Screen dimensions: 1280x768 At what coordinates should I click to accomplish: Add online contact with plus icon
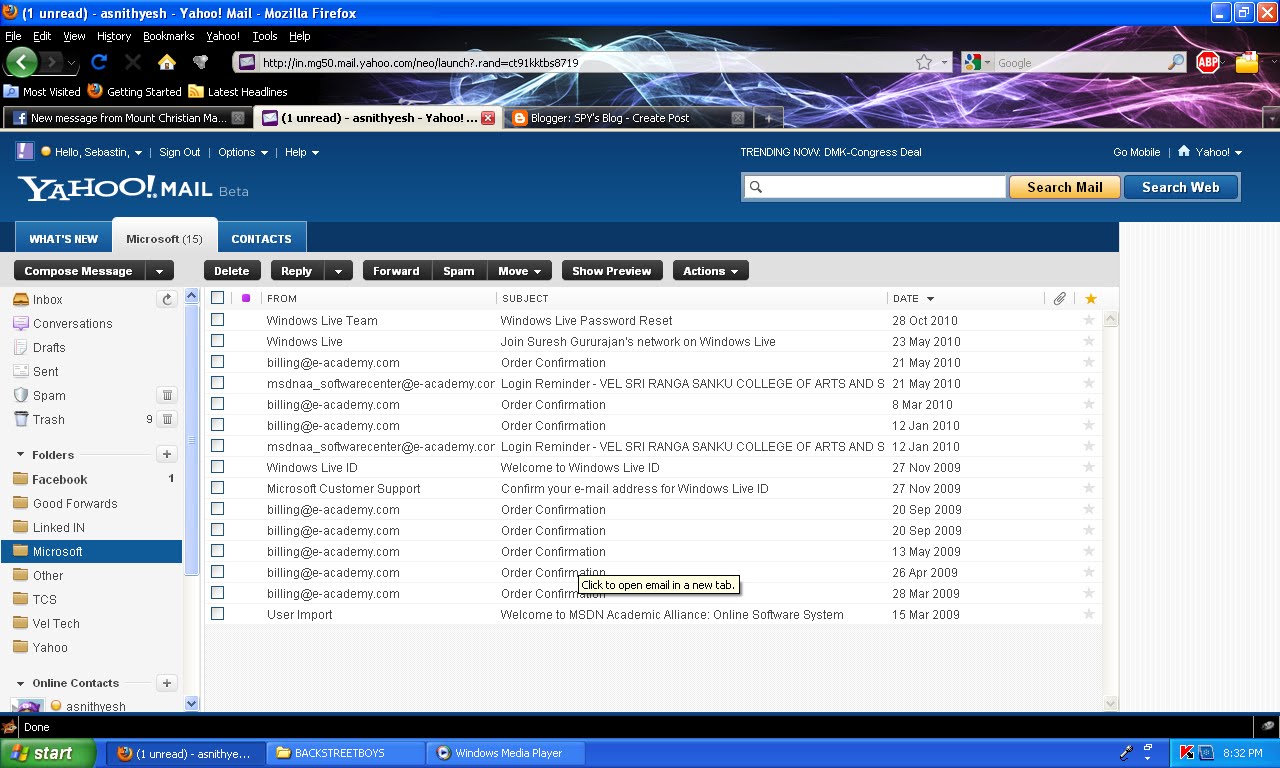click(x=167, y=683)
